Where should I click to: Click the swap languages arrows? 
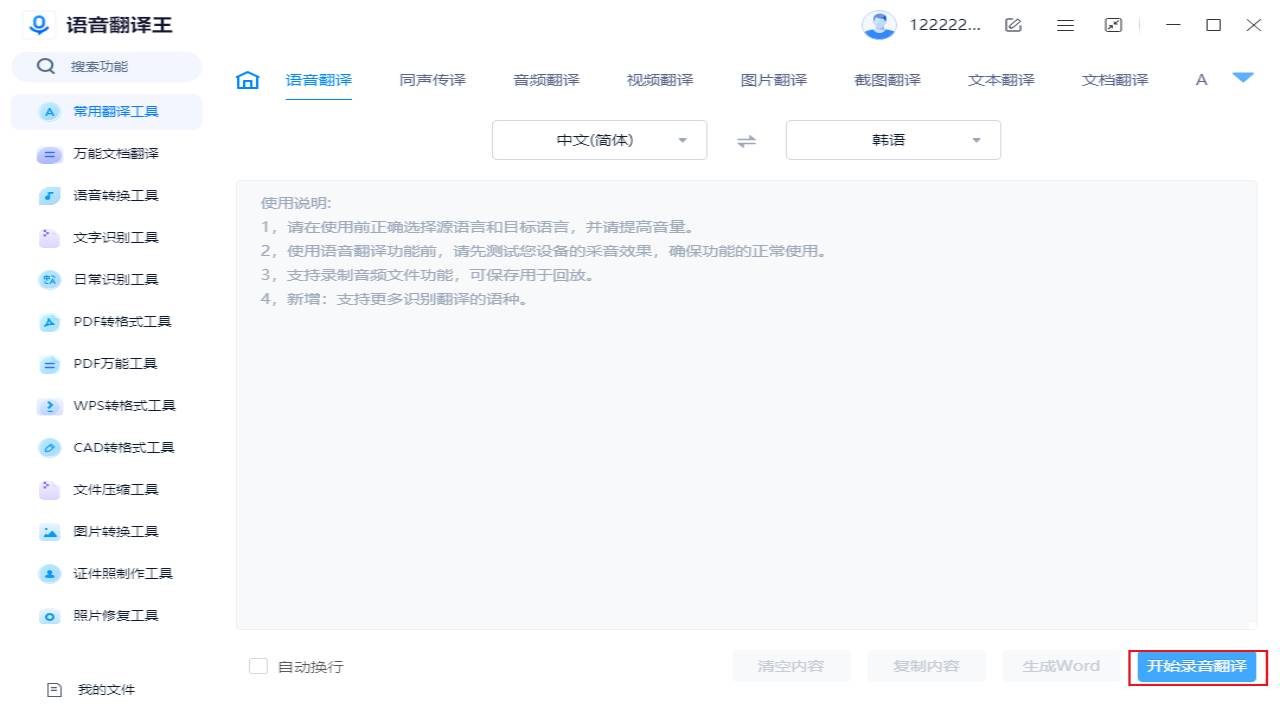(x=746, y=141)
